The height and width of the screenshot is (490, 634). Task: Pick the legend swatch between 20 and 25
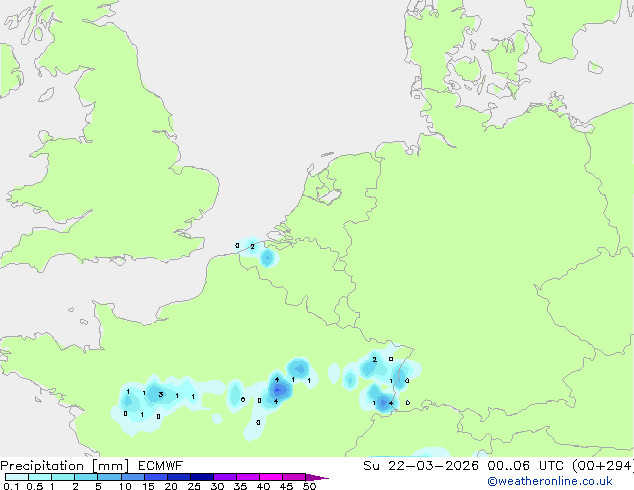(179, 477)
